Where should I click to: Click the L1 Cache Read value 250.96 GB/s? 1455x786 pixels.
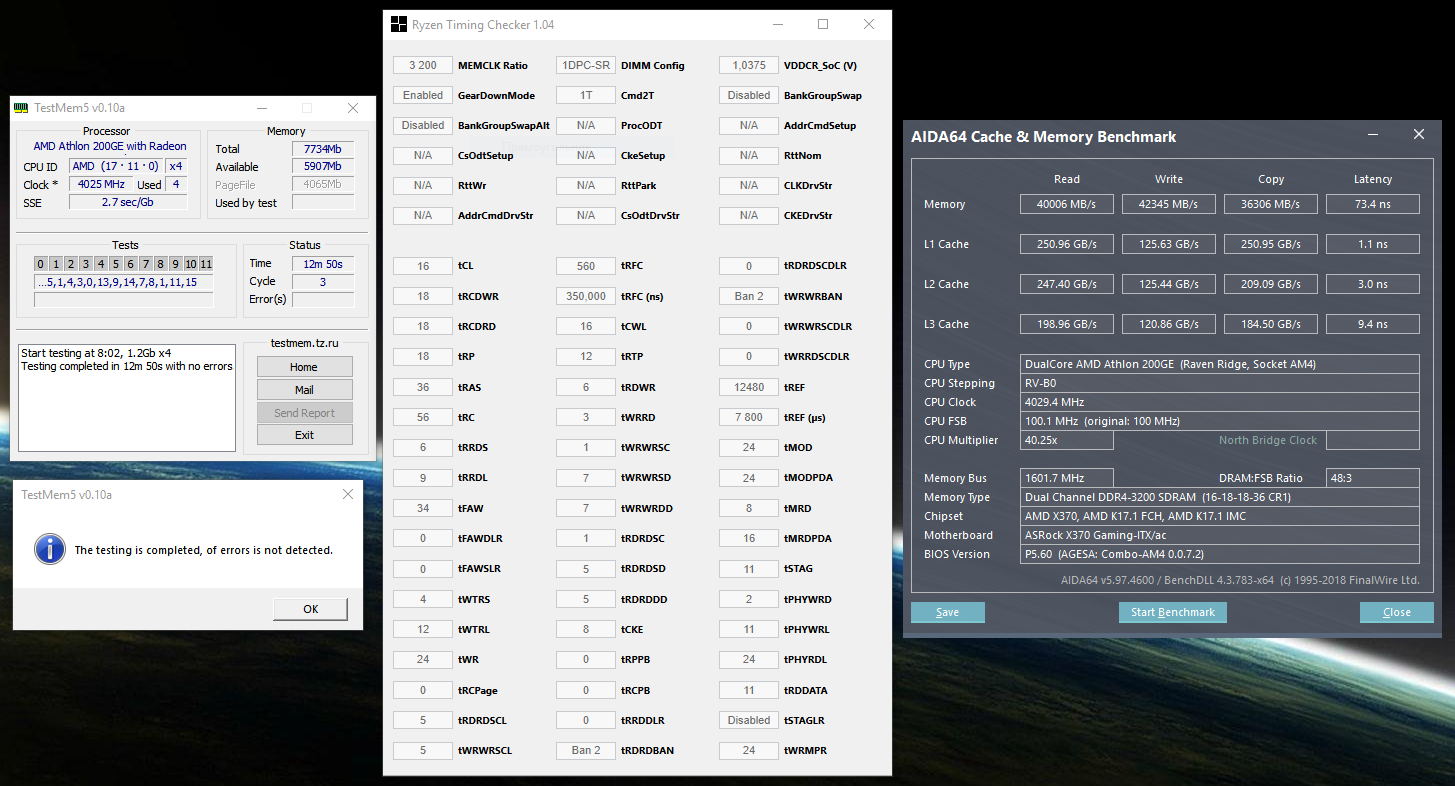pyautogui.click(x=1067, y=244)
